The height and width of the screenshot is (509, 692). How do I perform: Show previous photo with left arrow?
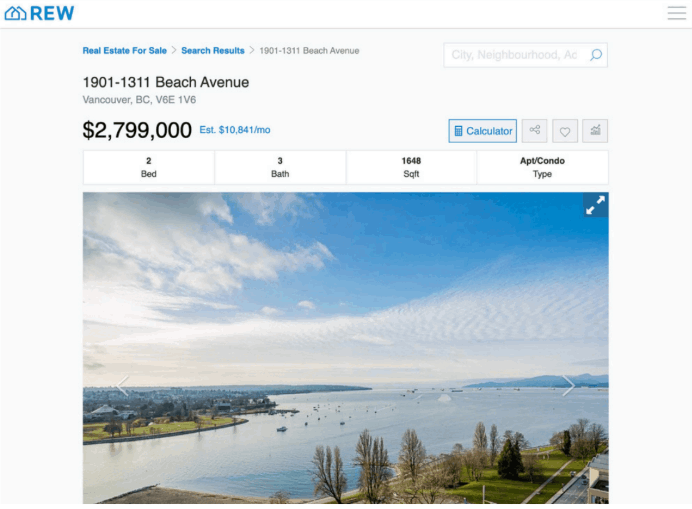pyautogui.click(x=123, y=386)
